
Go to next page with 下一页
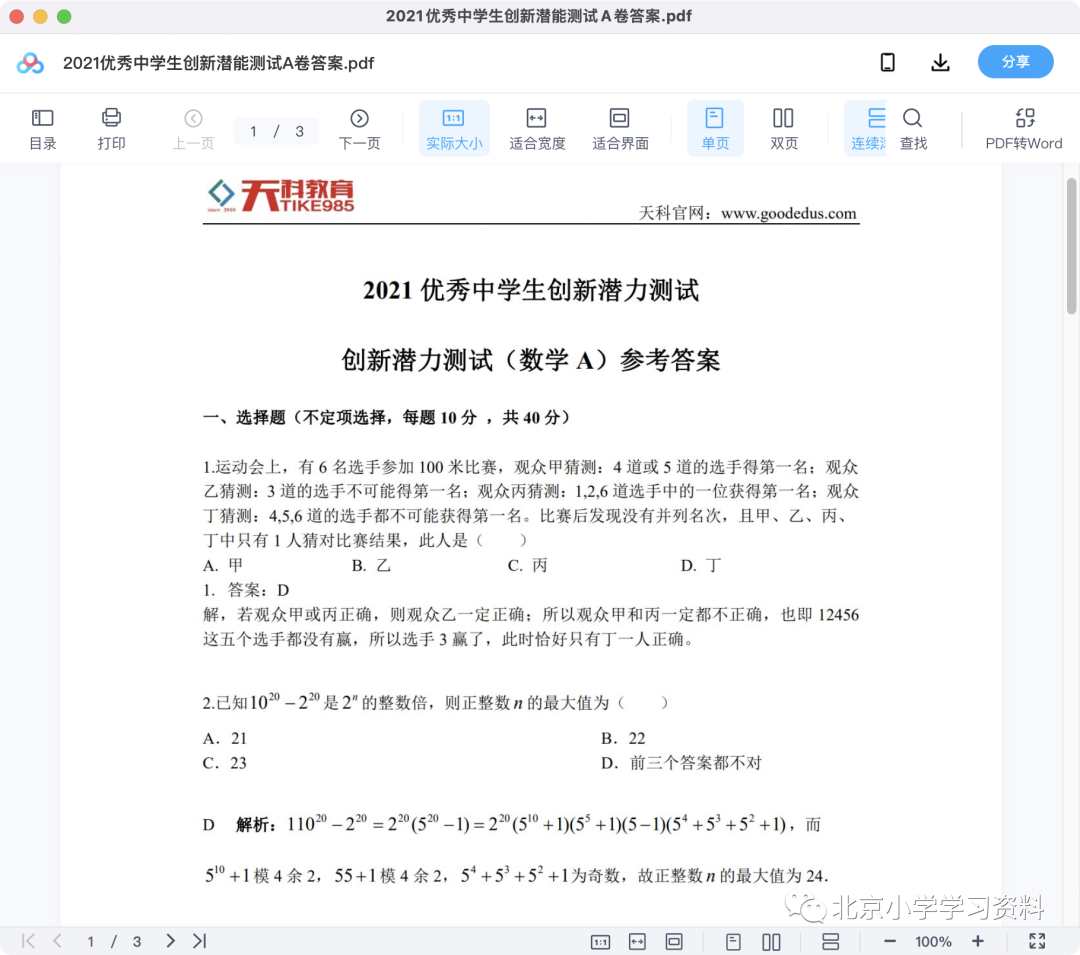pyautogui.click(x=360, y=129)
